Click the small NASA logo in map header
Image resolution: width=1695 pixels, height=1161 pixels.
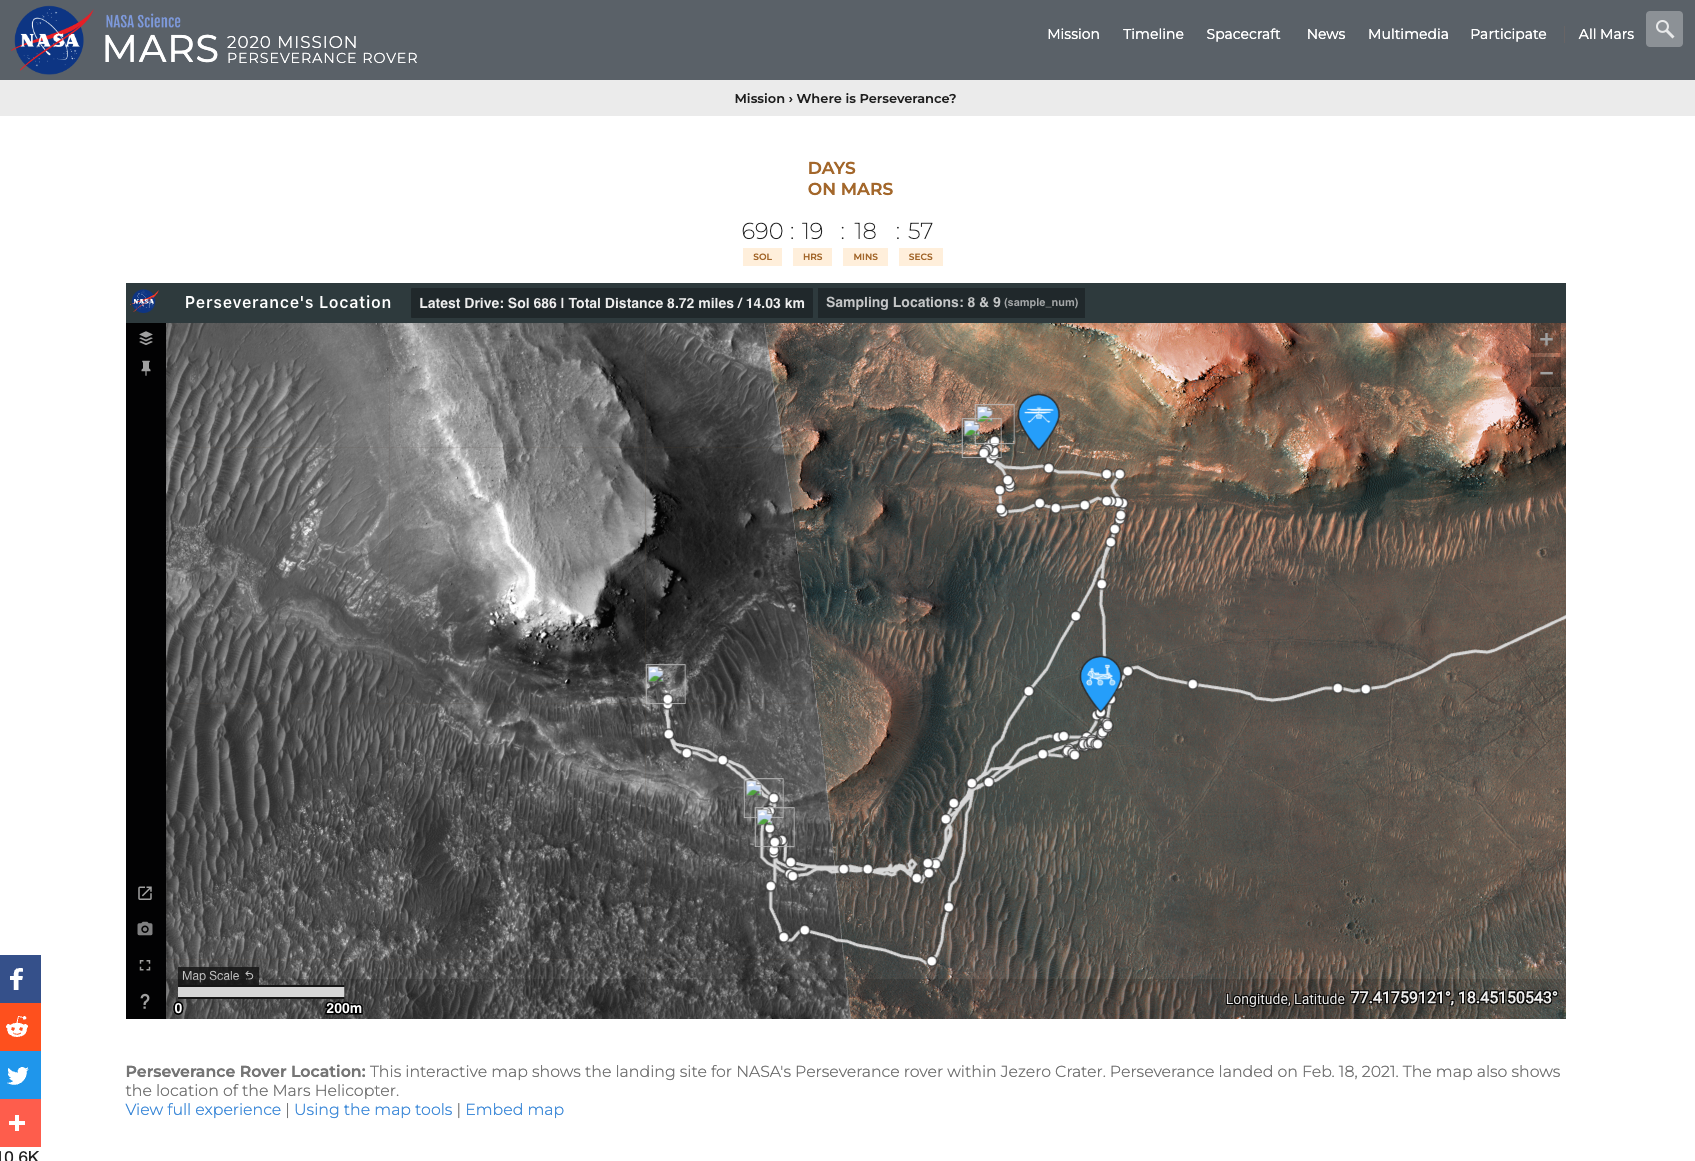click(145, 301)
